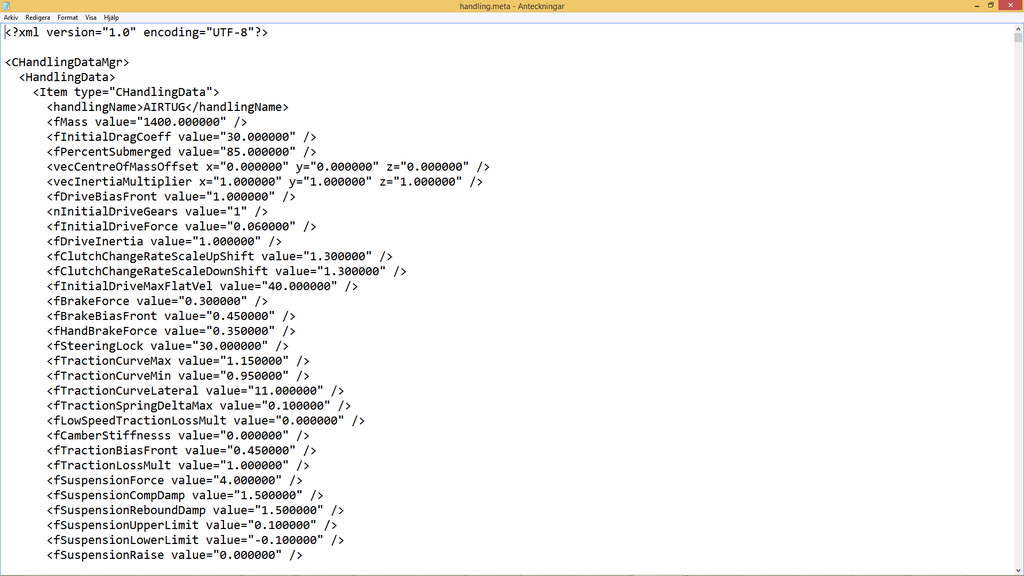Click the fCamberStiffnesss line
This screenshot has height=576, width=1024.
[x=178, y=436]
